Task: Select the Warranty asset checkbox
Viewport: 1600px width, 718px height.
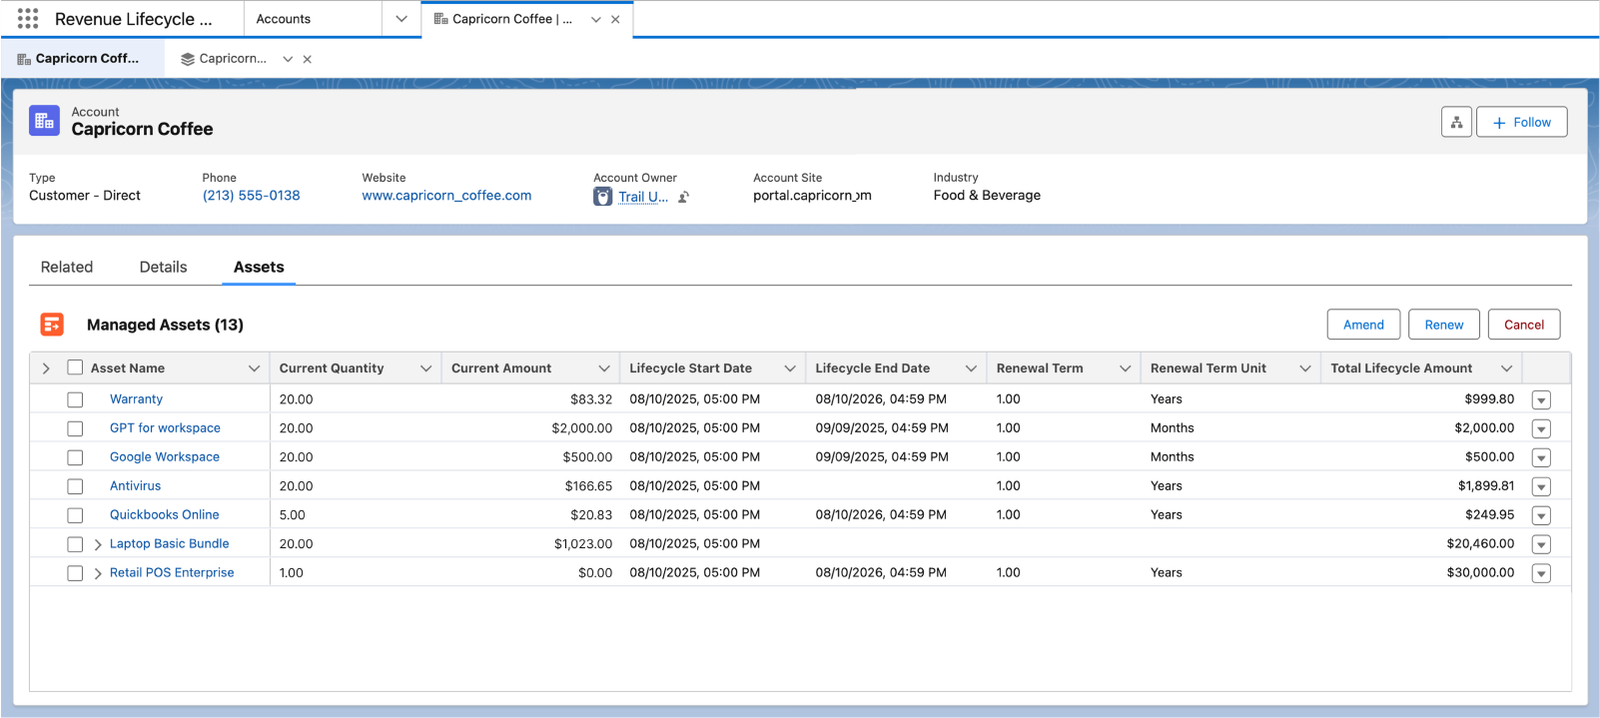Action: point(75,400)
